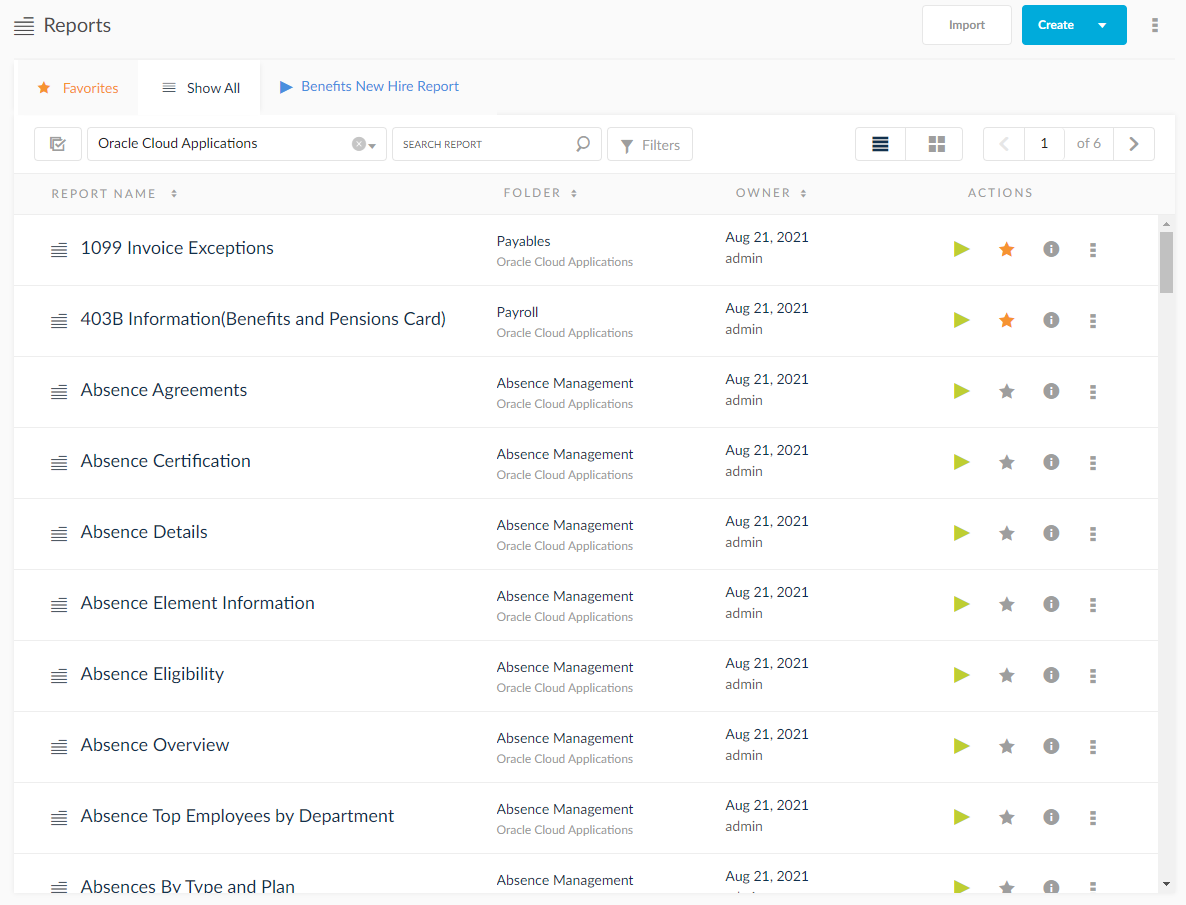Switch to list view layout

pyautogui.click(x=879, y=143)
